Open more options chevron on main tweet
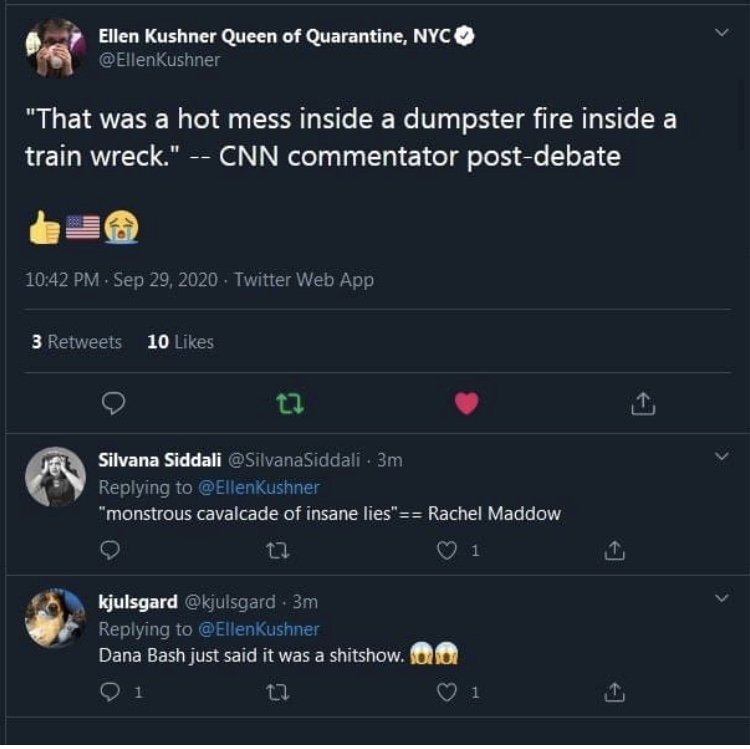 pyautogui.click(x=722, y=33)
